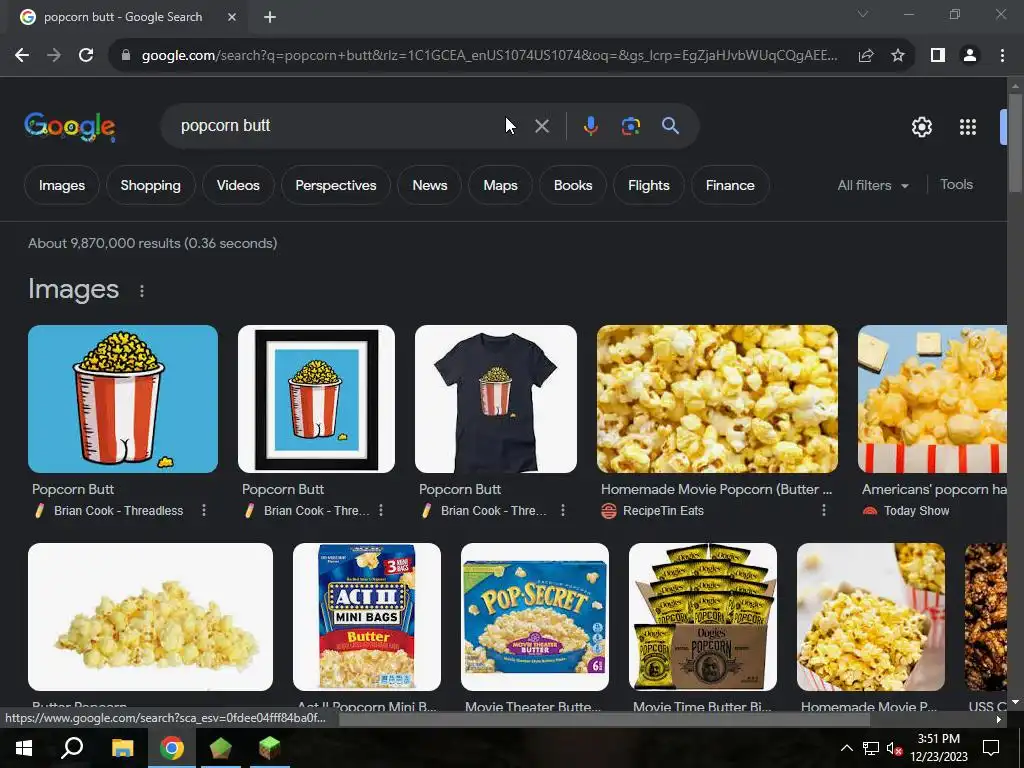Switch to Videos filter
The width and height of the screenshot is (1024, 768).
click(238, 185)
